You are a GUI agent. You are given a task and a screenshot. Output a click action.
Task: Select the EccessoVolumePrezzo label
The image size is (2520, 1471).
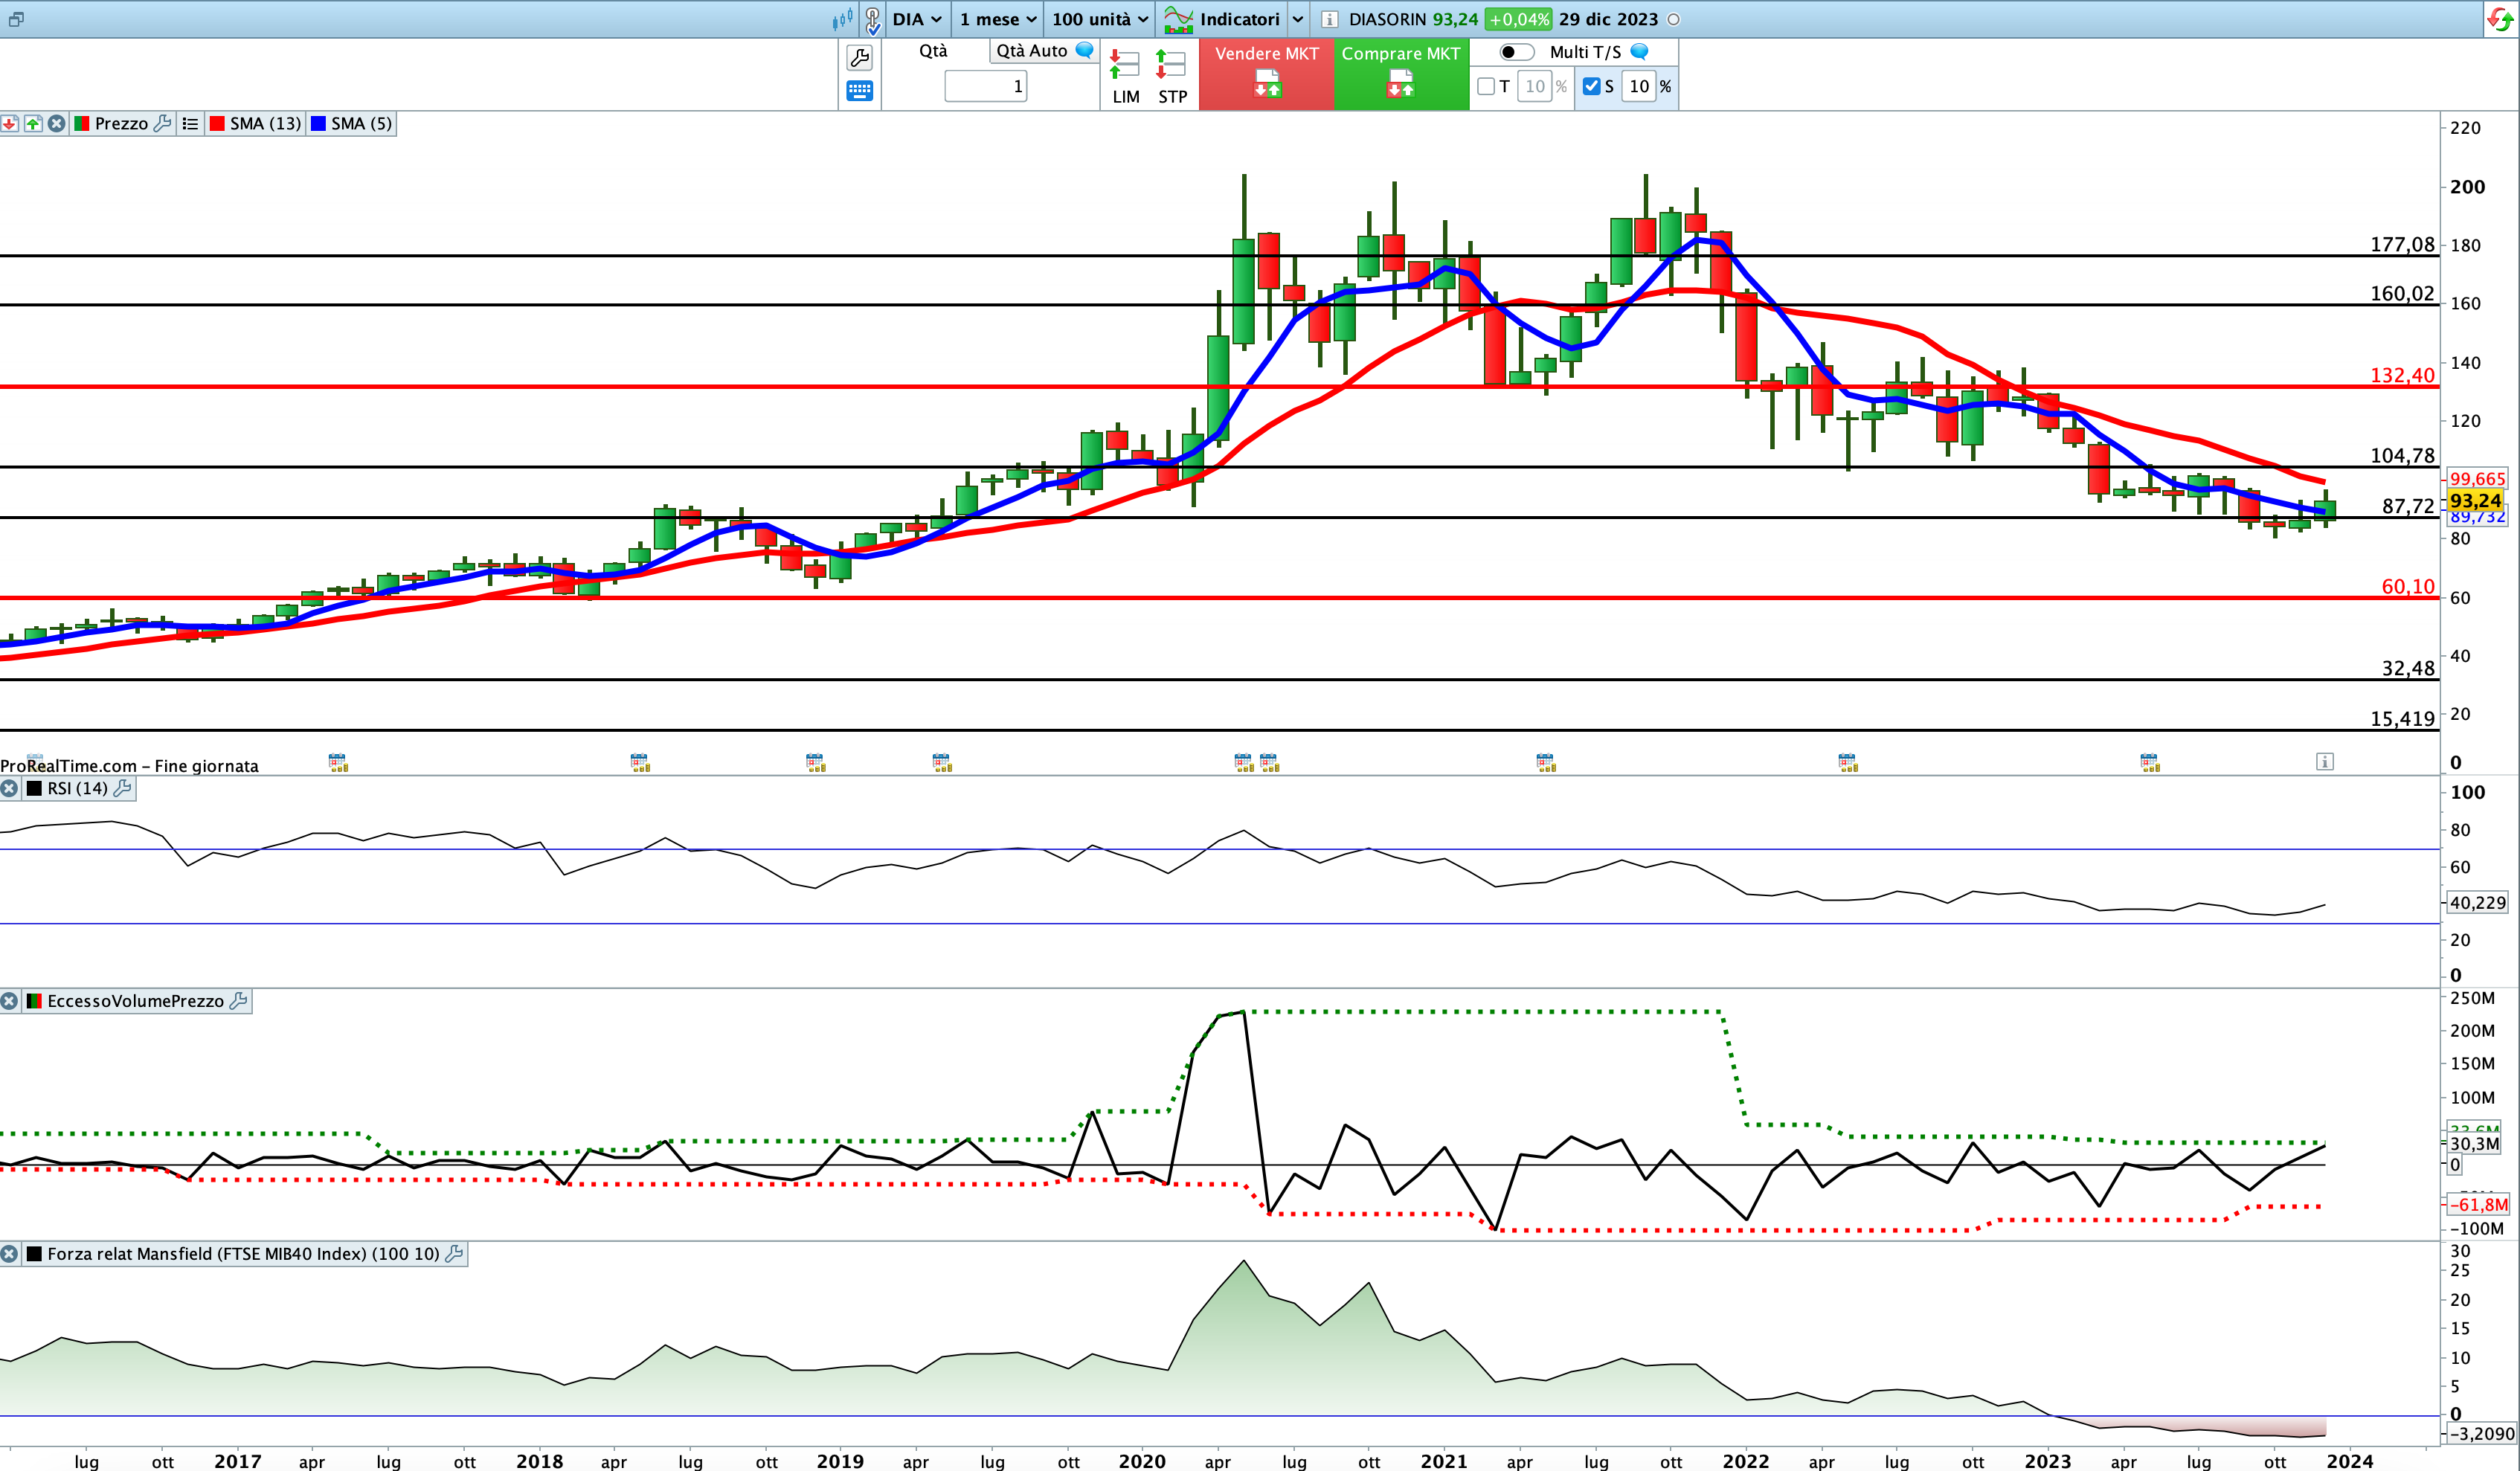coord(135,1001)
